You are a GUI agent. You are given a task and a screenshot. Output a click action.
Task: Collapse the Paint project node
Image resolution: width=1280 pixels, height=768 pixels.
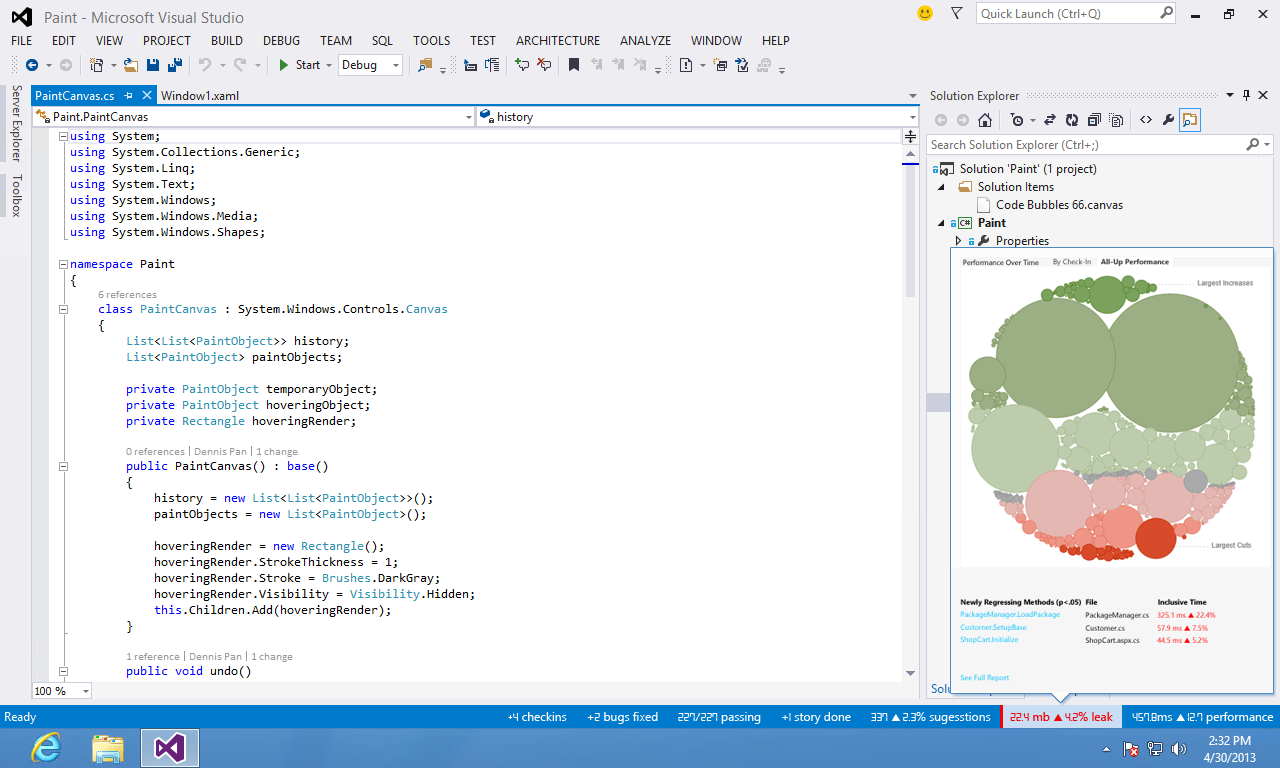point(940,223)
